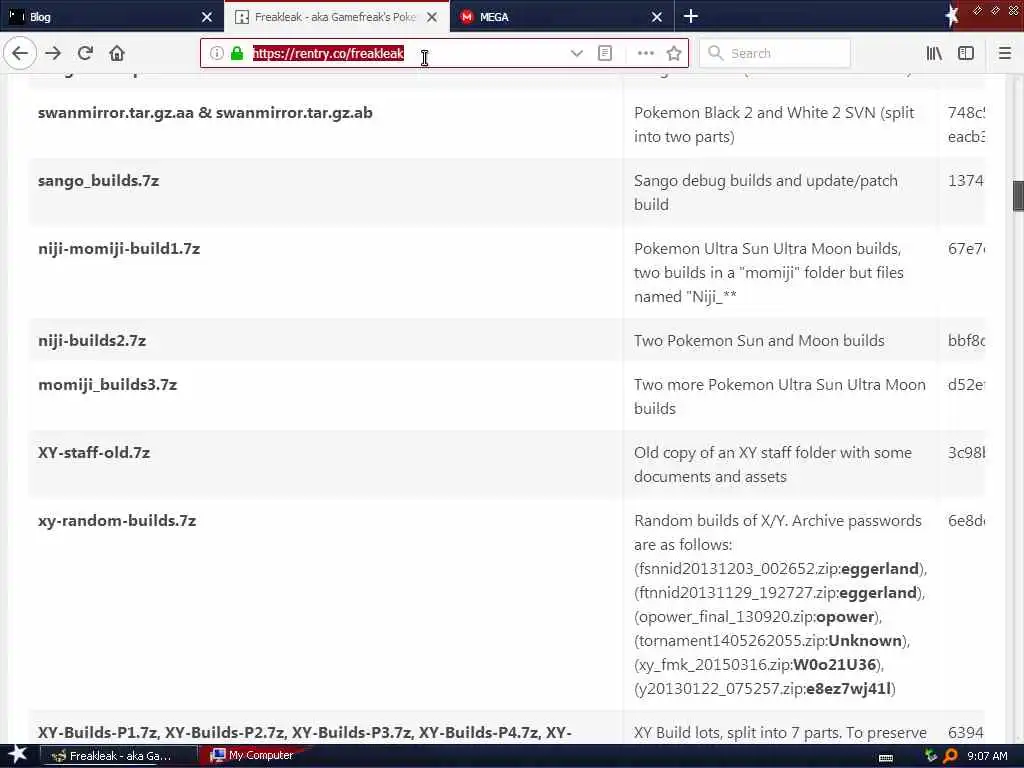Image resolution: width=1024 pixels, height=768 pixels.
Task: Open the browser home page
Action: pos(117,54)
